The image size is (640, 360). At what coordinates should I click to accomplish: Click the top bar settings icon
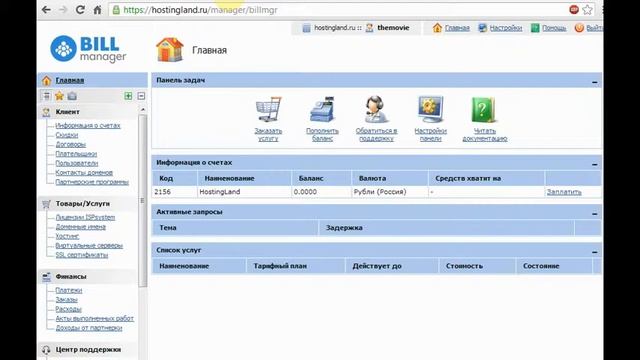click(482, 28)
